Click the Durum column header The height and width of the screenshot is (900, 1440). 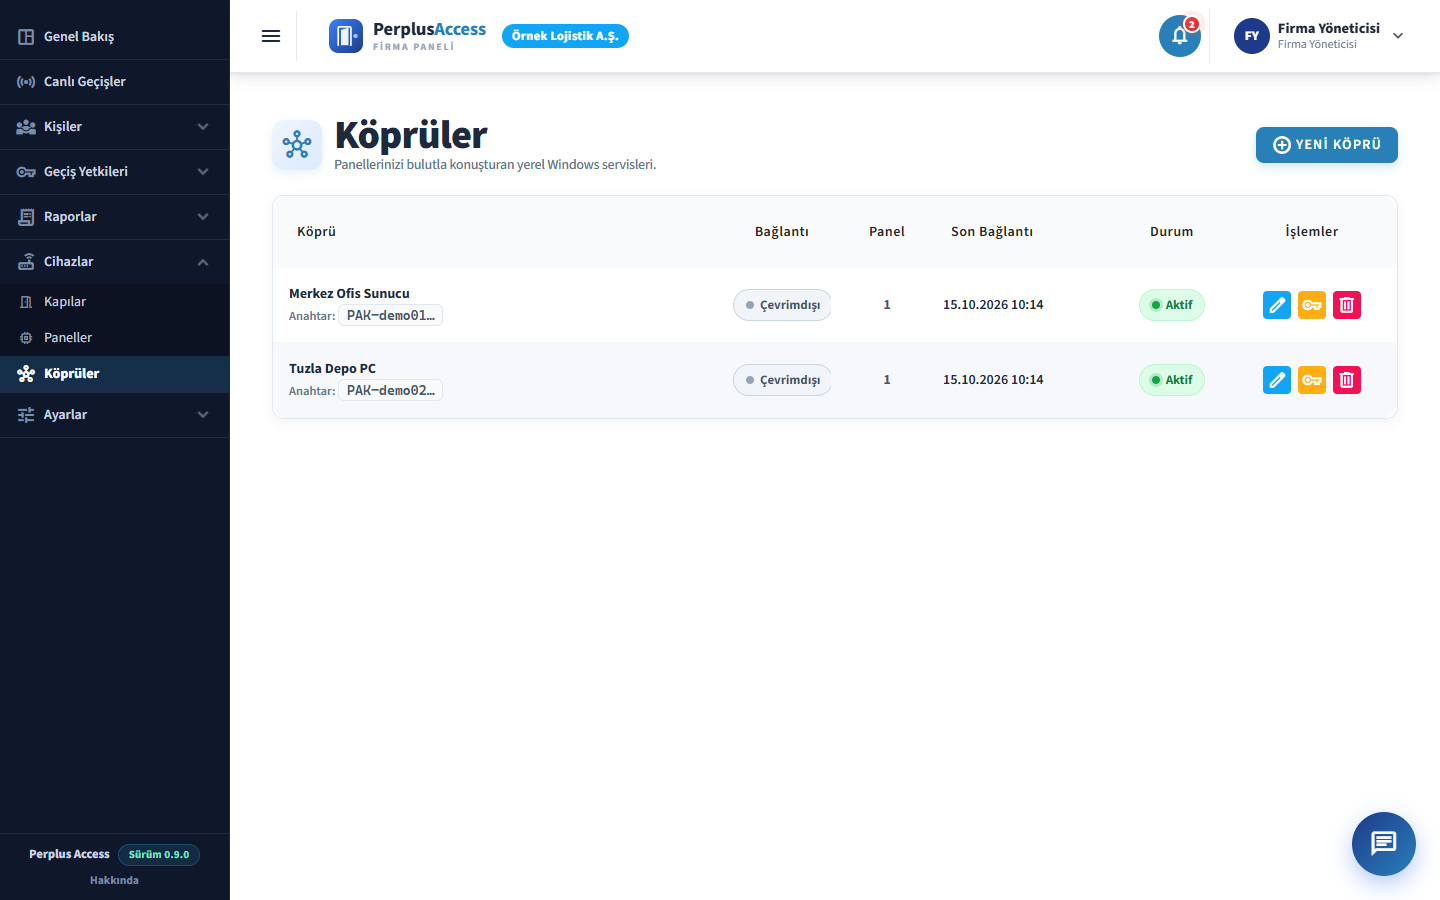click(x=1172, y=232)
